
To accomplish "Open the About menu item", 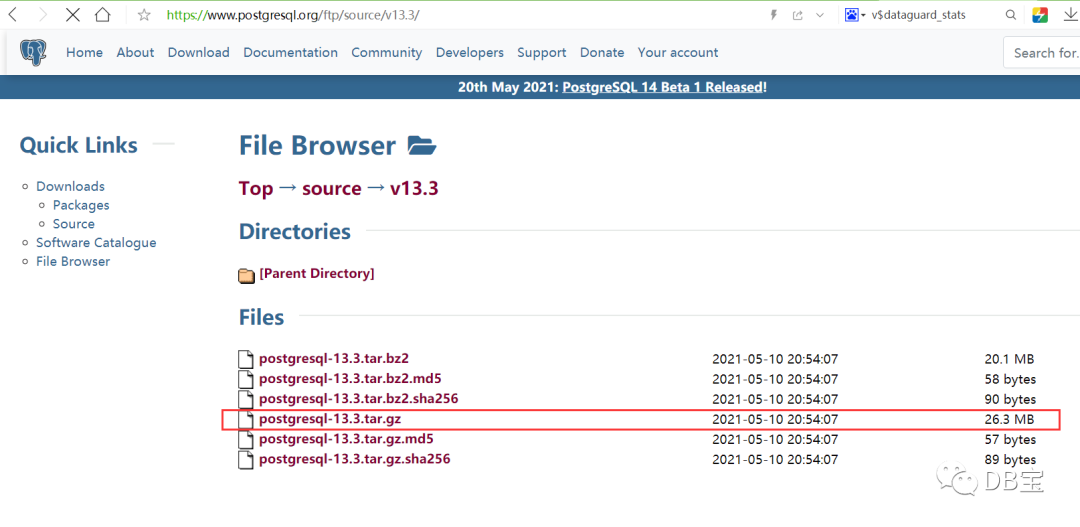I will 135,52.
